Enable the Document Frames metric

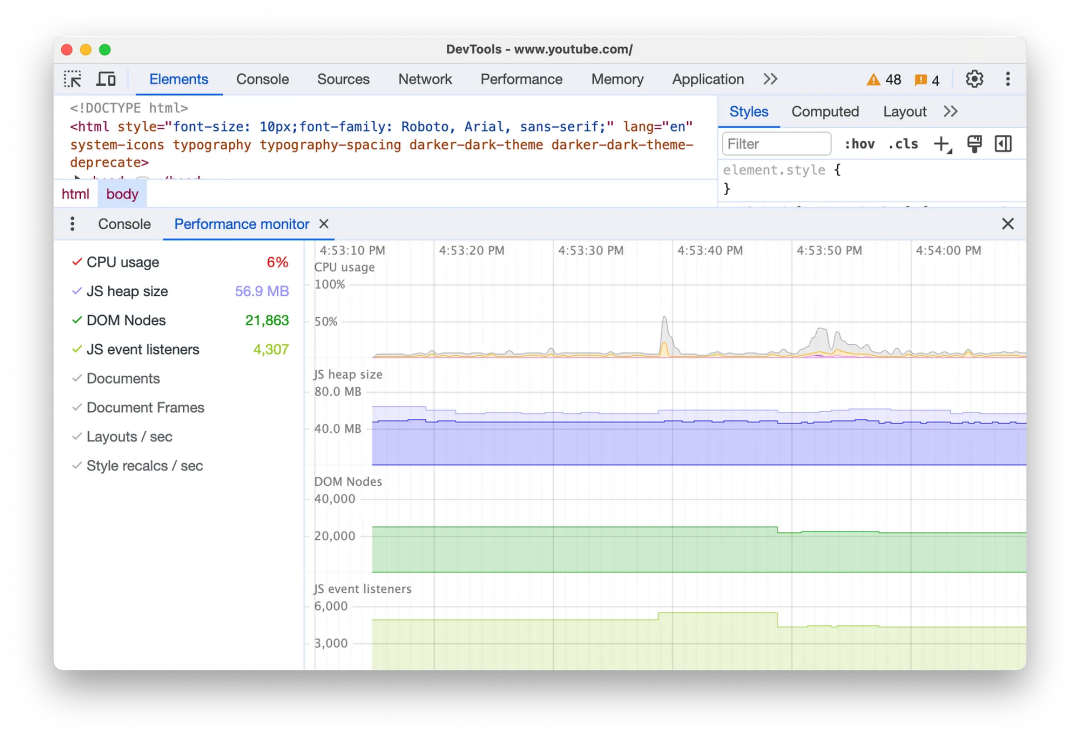click(x=77, y=407)
